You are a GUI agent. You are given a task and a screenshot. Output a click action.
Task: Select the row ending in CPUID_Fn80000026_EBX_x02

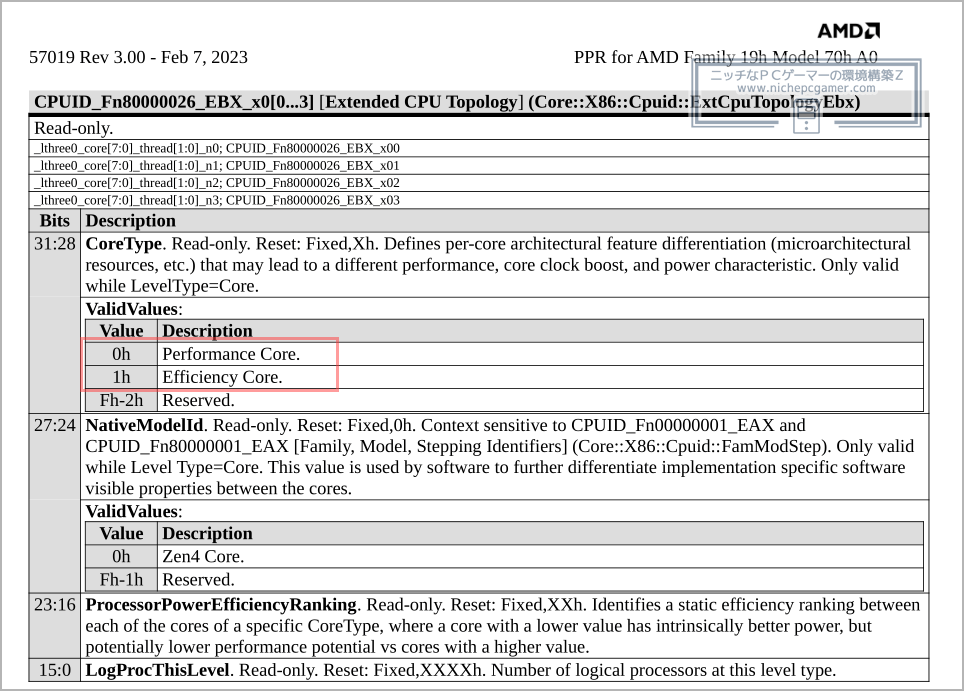click(x=479, y=183)
